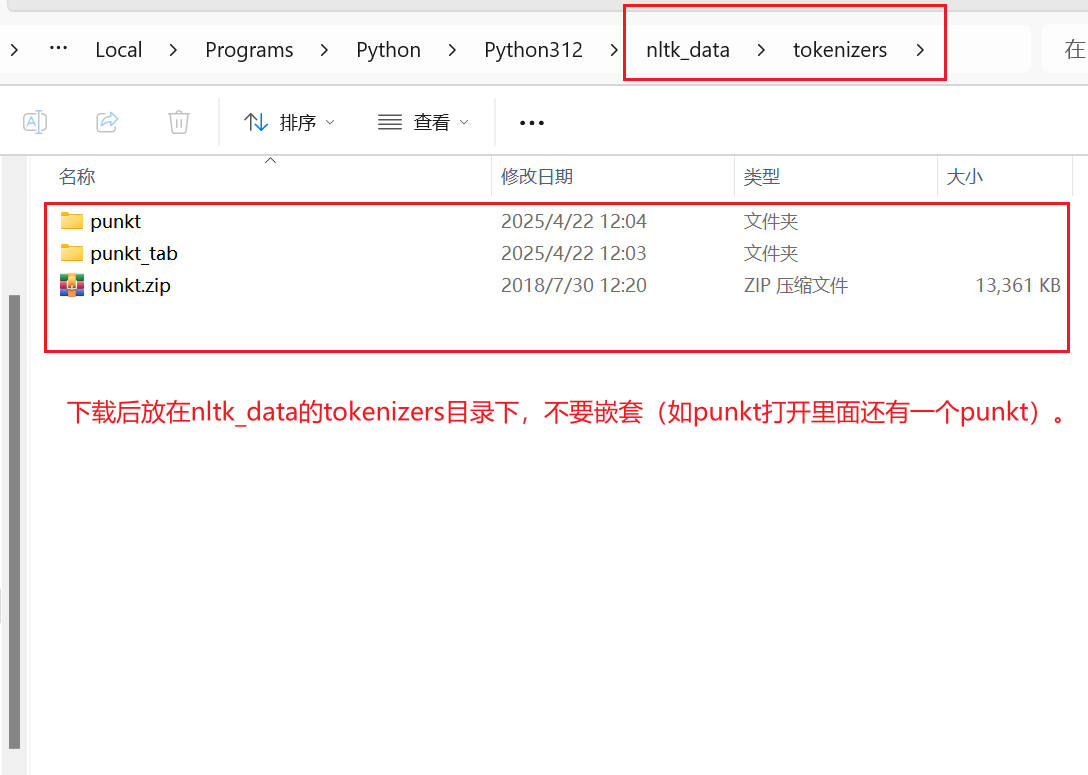Open the punkt folder icon
Screen dimensions: 1088x775
(73, 220)
